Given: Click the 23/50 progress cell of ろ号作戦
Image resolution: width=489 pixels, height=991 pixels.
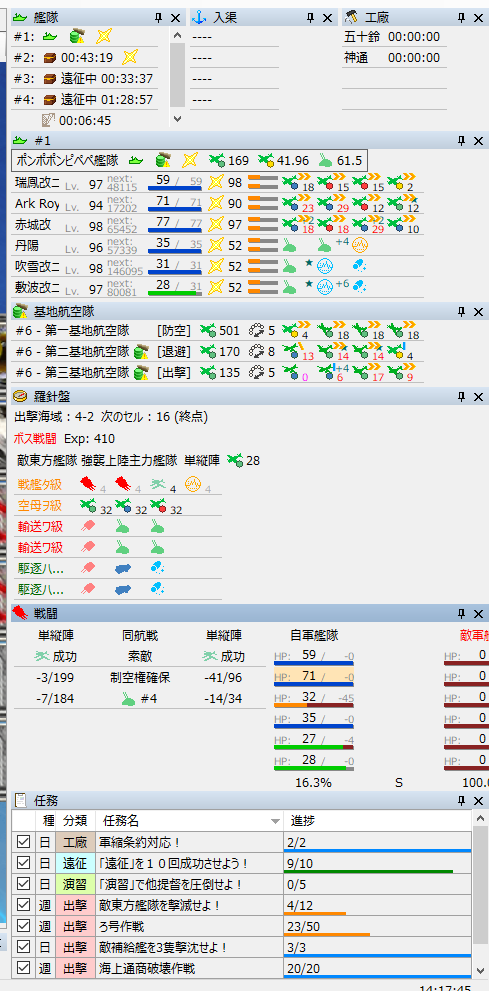Looking at the screenshot, I should [377, 926].
